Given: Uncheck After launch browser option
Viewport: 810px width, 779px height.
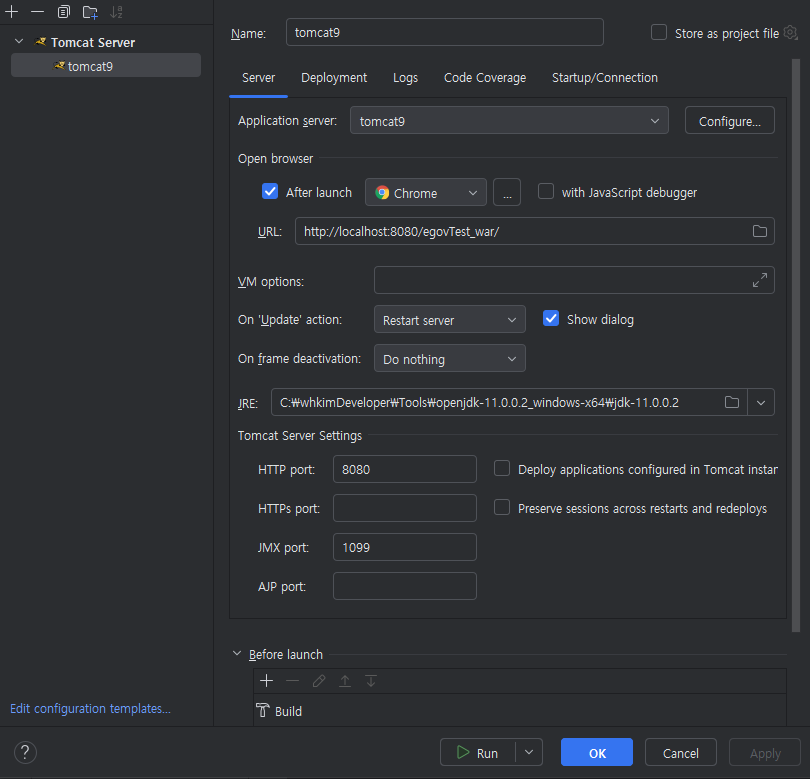Looking at the screenshot, I should (x=270, y=191).
